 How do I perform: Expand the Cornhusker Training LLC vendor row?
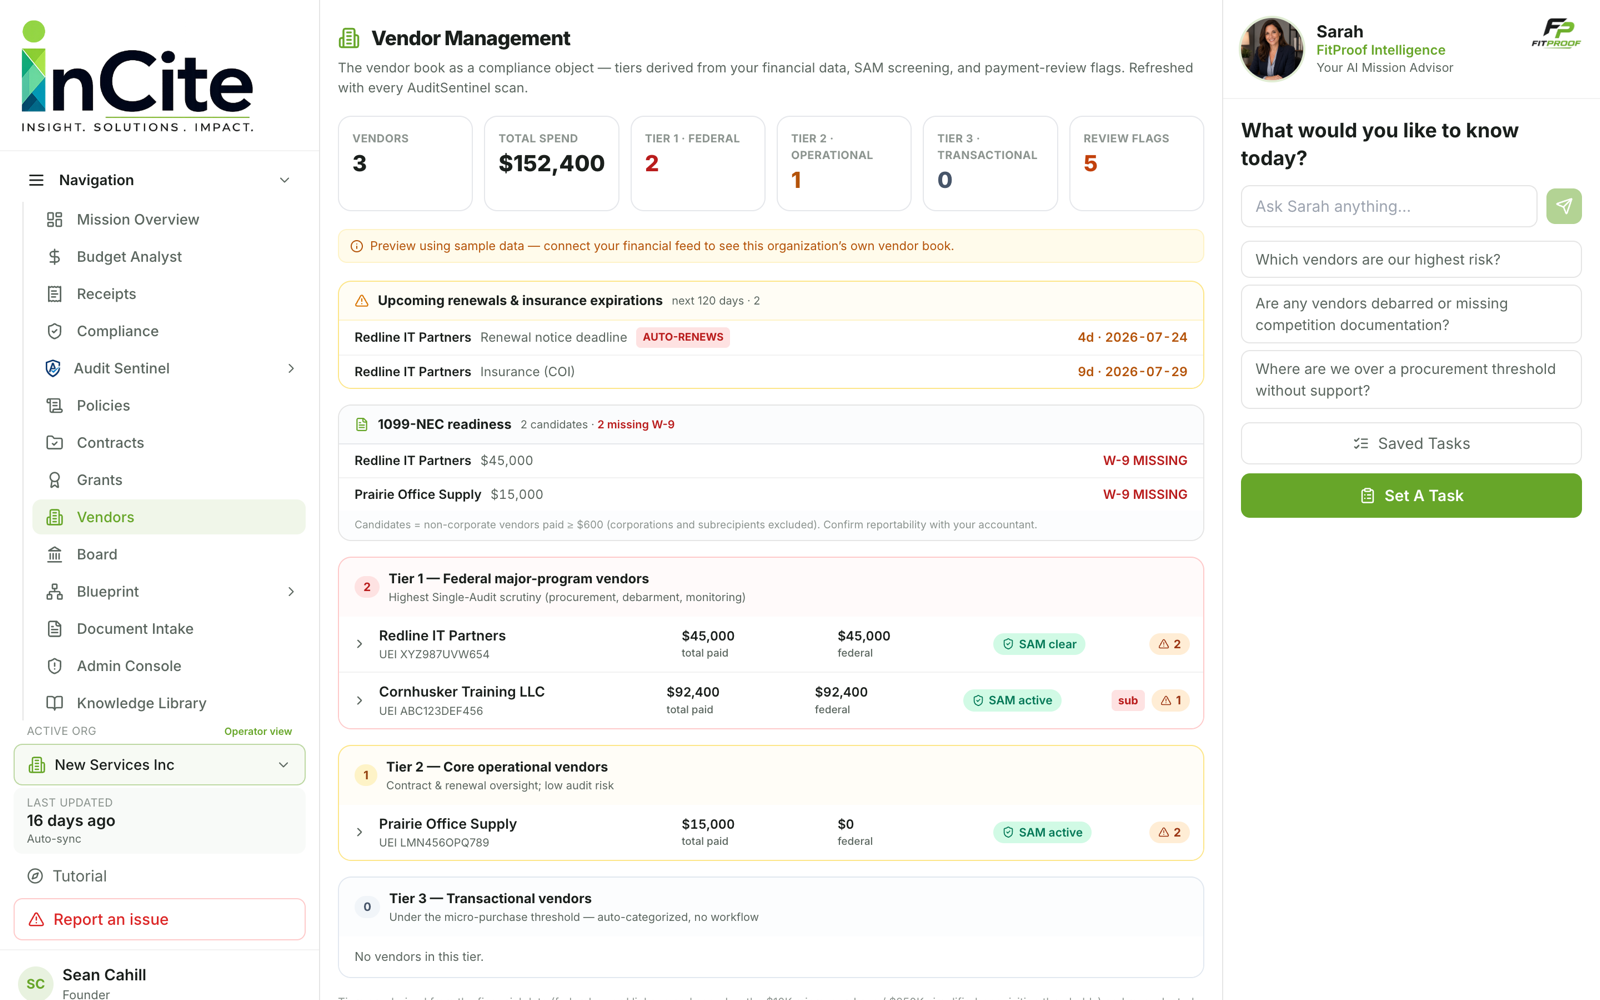tap(360, 700)
